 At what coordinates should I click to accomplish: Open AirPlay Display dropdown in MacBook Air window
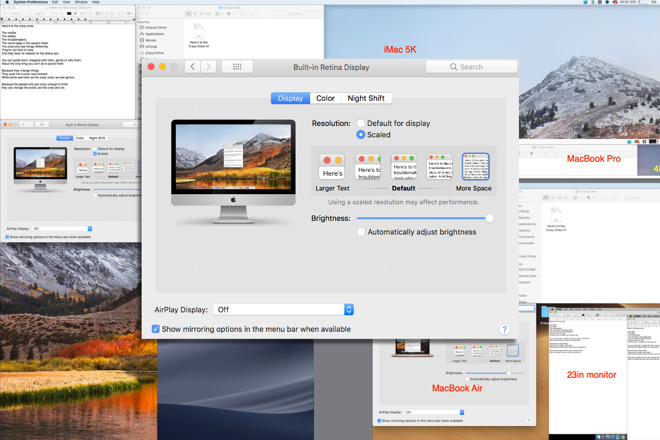[434, 412]
